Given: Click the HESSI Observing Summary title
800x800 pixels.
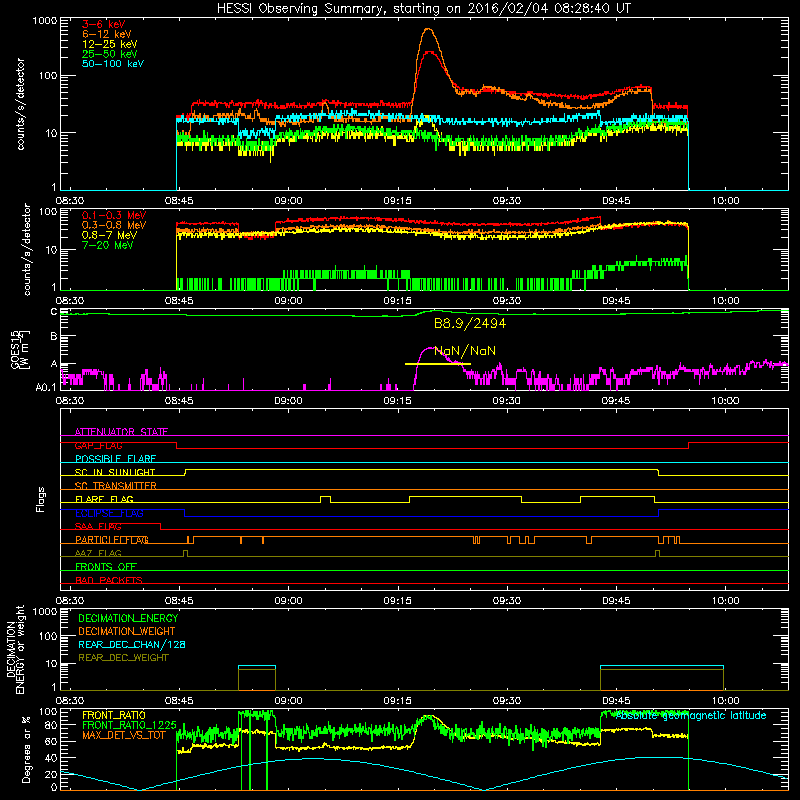Looking at the screenshot, I should [x=423, y=9].
